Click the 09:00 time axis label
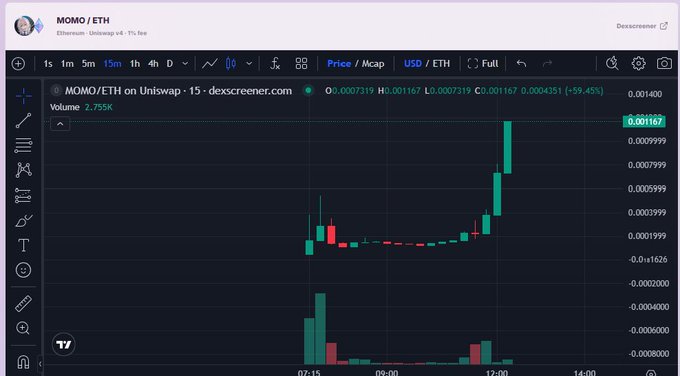680x376 pixels. [386, 373]
